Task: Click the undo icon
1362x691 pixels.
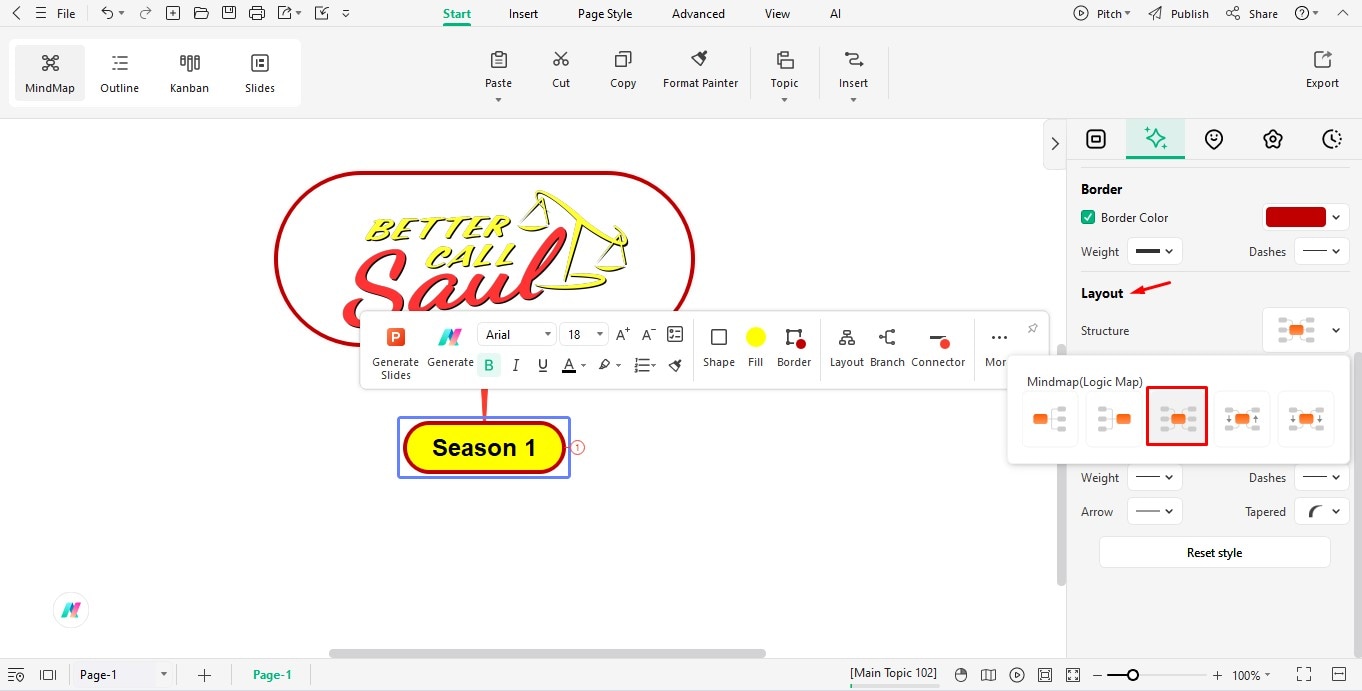Action: [107, 14]
